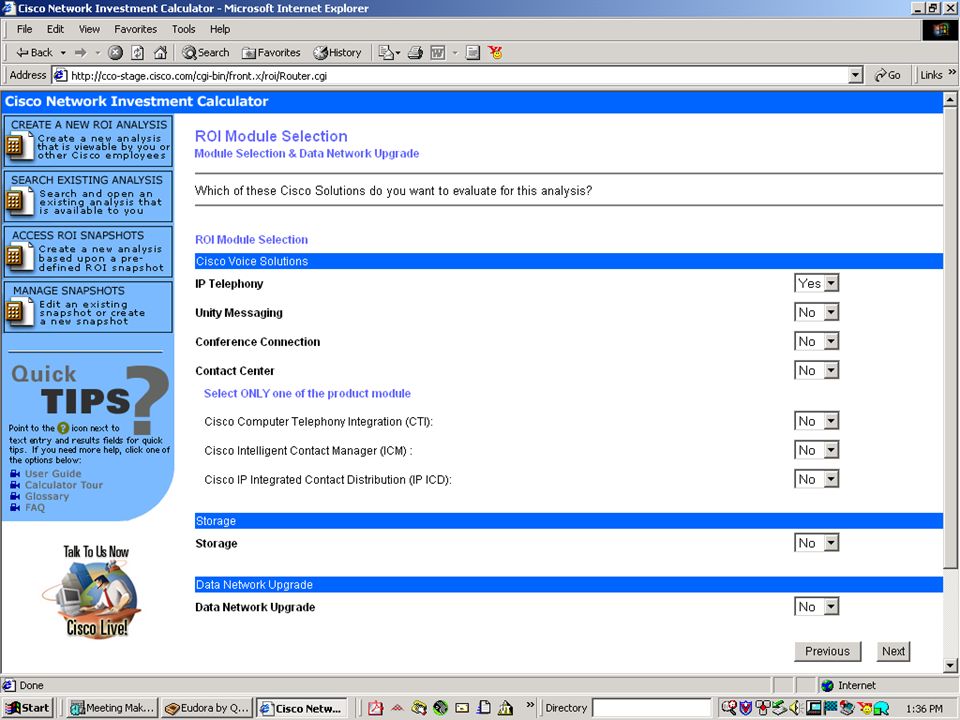Screen dimensions: 960x720
Task: Click the Discuss toolbar icon
Action: [x=473, y=53]
